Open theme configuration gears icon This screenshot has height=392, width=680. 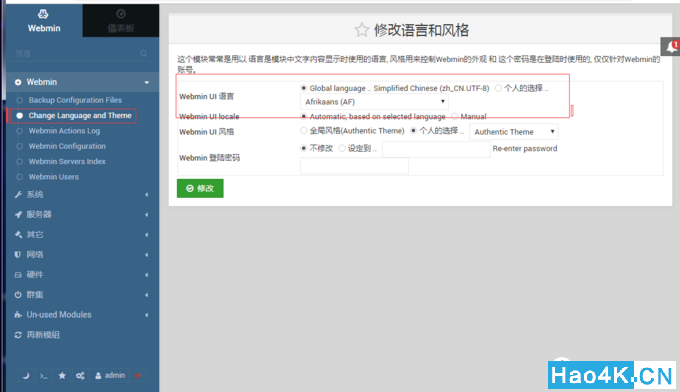click(x=80, y=376)
